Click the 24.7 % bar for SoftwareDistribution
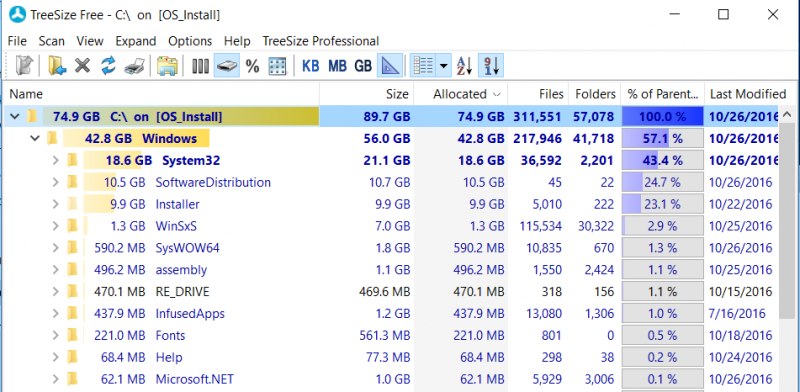The width and height of the screenshot is (800, 392). tap(662, 182)
